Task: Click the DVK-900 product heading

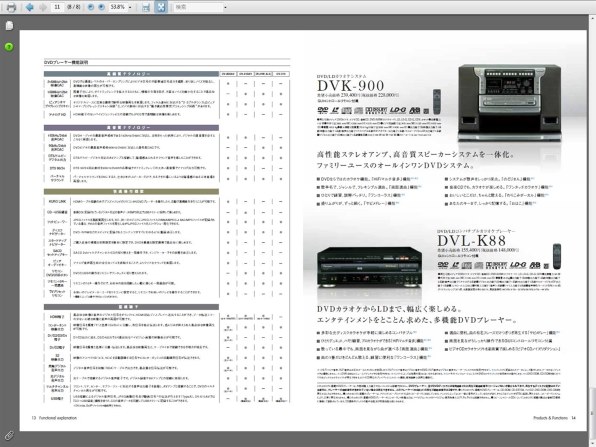Action: (x=350, y=86)
